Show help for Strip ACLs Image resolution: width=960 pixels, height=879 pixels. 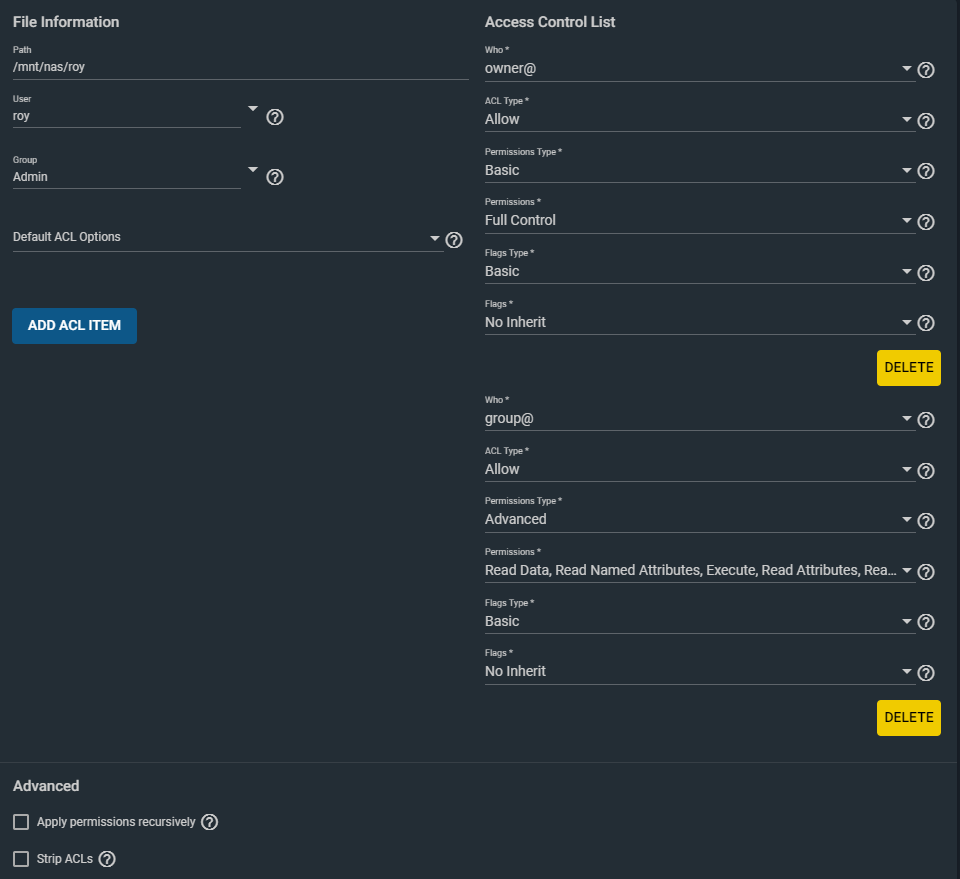click(107, 859)
